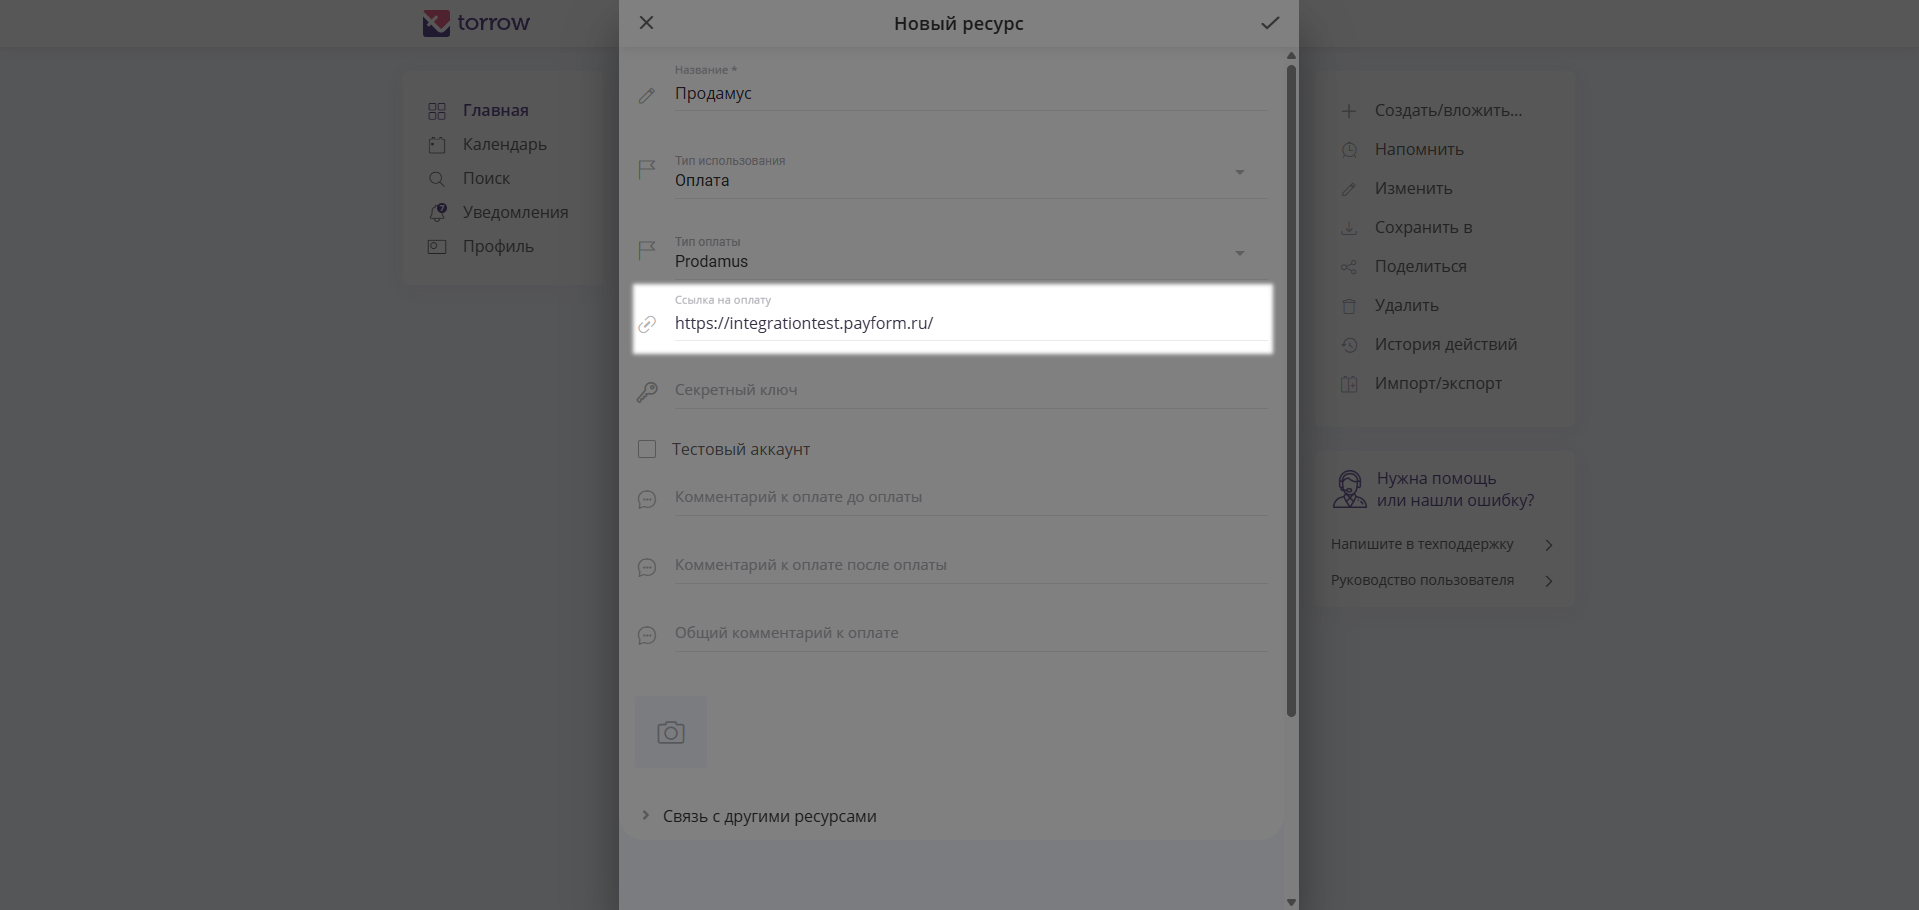
Task: Click the dialog's vertical scrollbar
Action: point(1291,390)
